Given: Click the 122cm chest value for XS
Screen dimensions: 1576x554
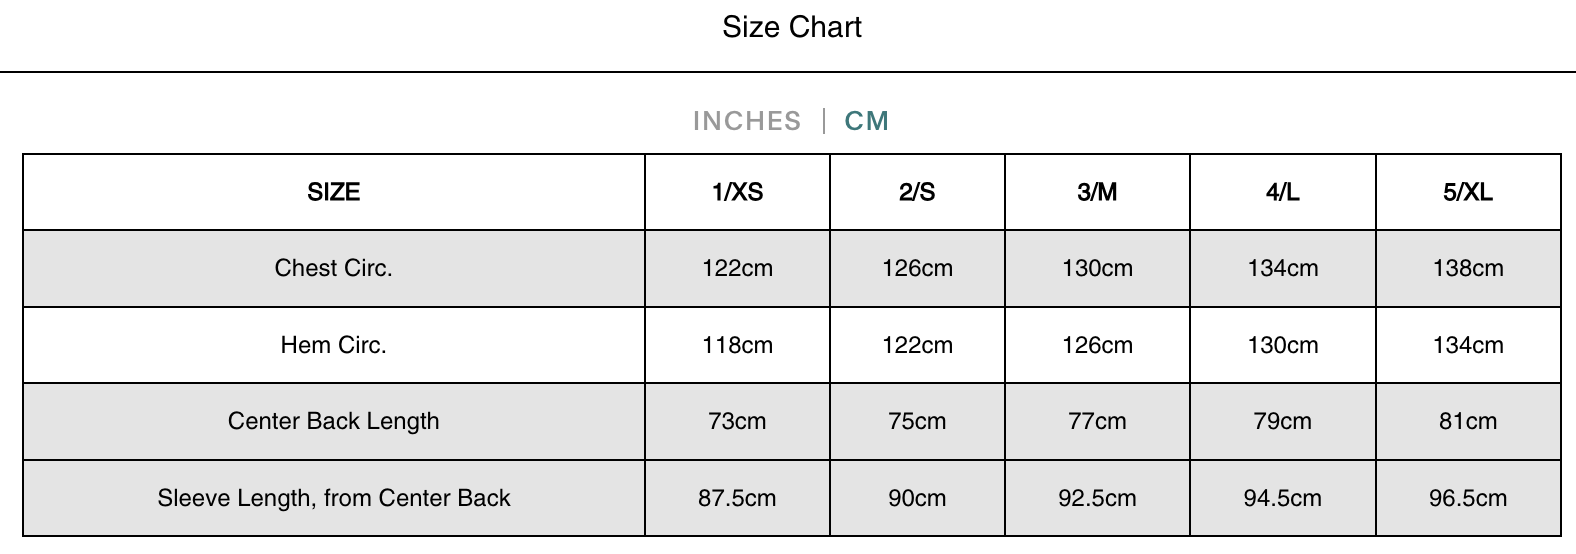Looking at the screenshot, I should [x=737, y=268].
